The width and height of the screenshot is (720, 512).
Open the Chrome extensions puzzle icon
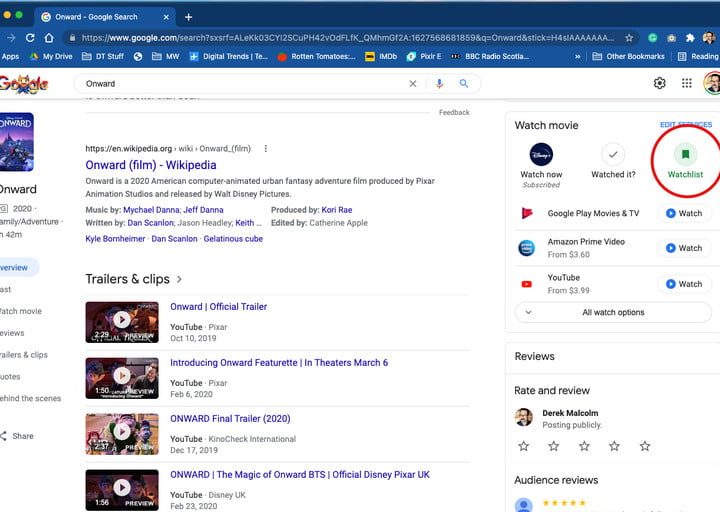point(690,38)
